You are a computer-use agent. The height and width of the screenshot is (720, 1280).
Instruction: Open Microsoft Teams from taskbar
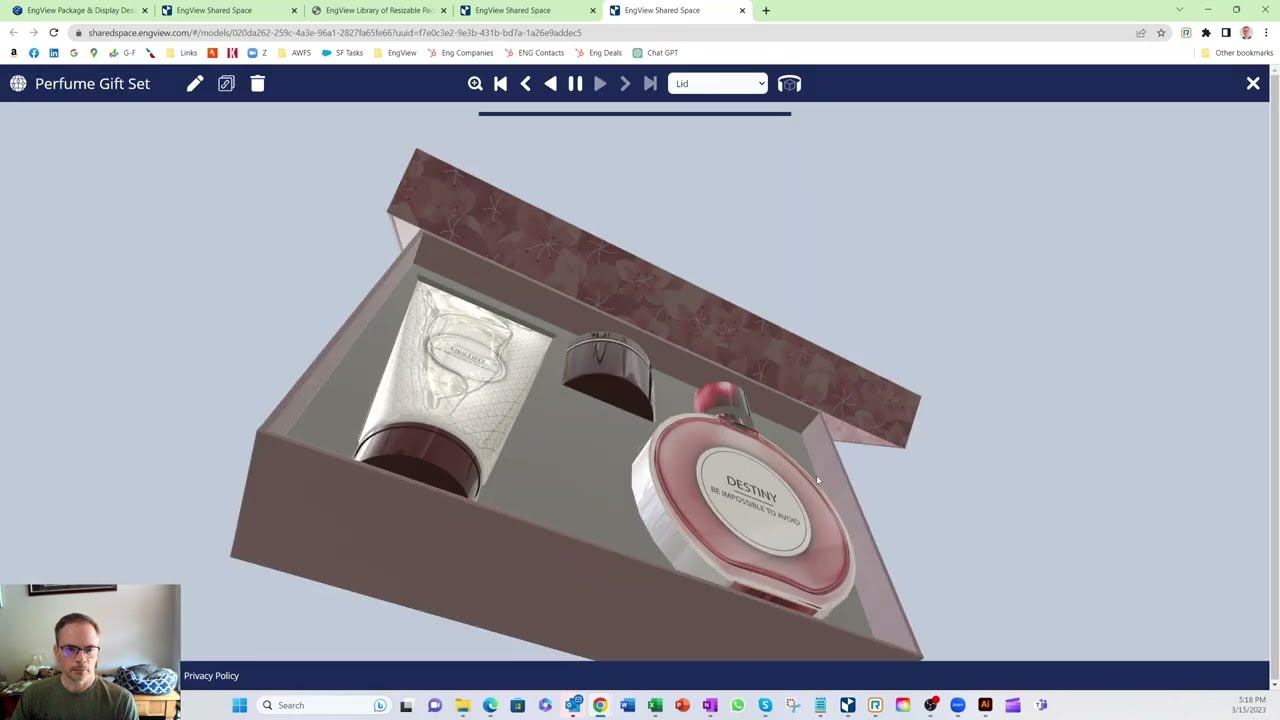coord(1040,705)
